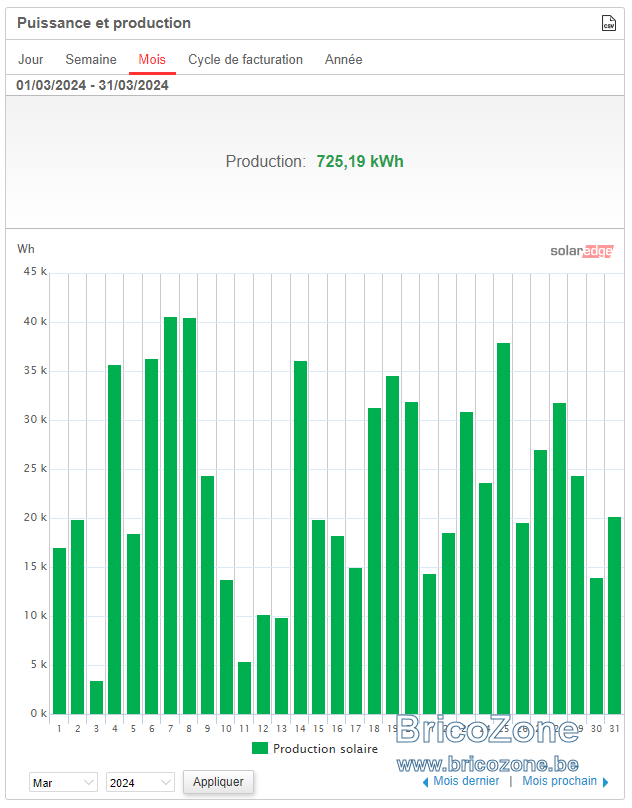The image size is (632, 808).
Task: Click the left arrow beside Mois dernier
Action: pyautogui.click(x=425, y=782)
